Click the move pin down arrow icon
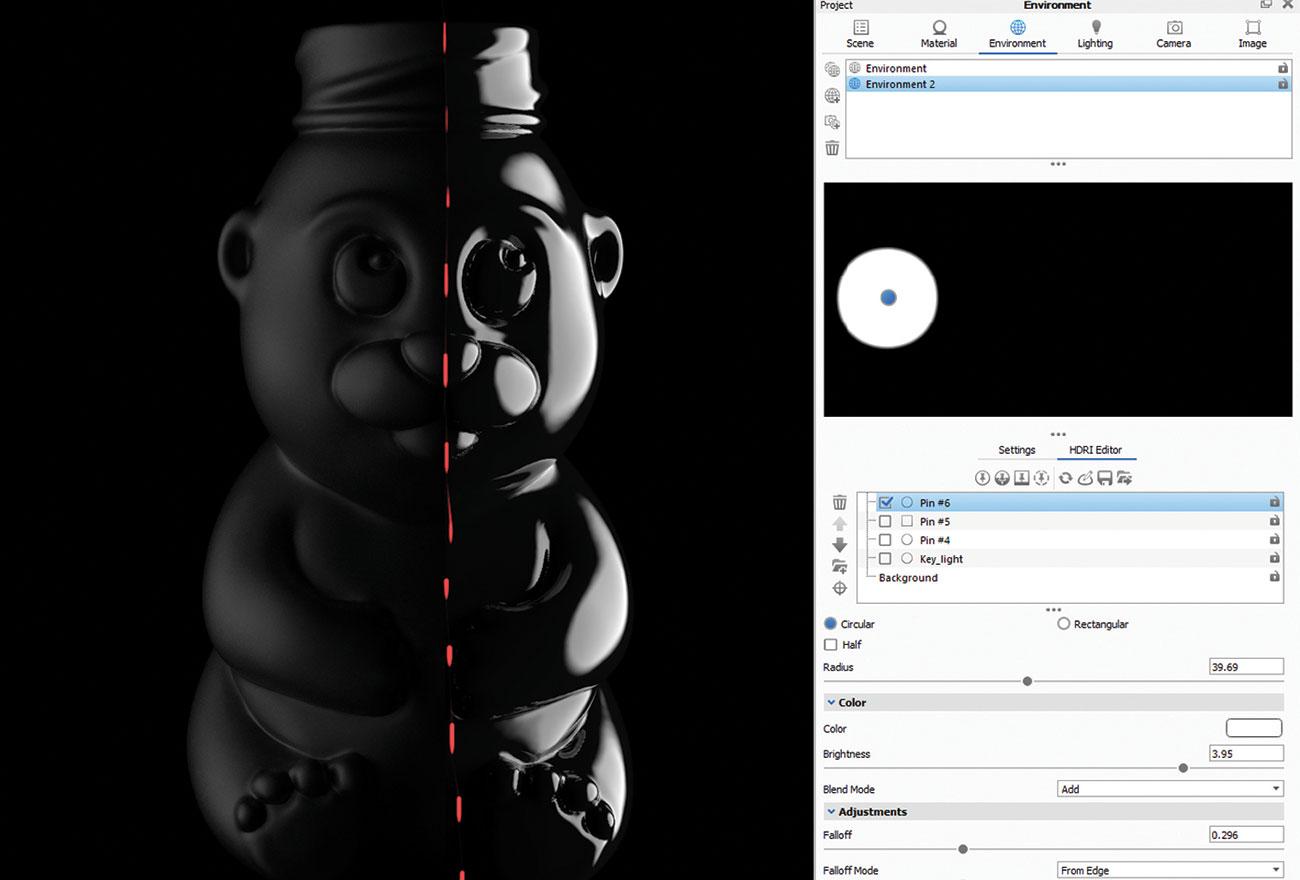The width and height of the screenshot is (1300, 880). 840,544
